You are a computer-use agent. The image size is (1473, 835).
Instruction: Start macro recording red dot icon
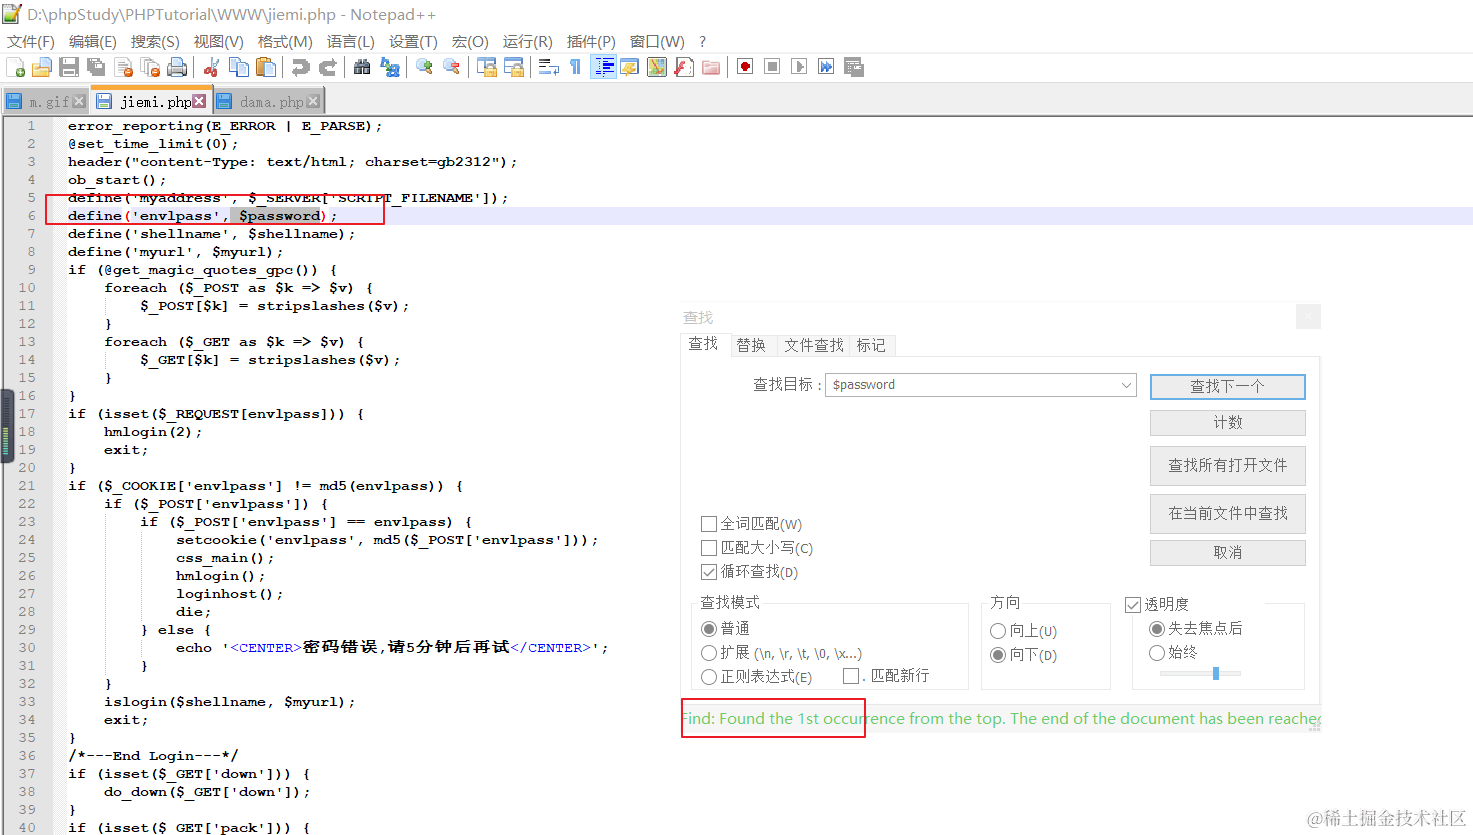click(x=745, y=67)
